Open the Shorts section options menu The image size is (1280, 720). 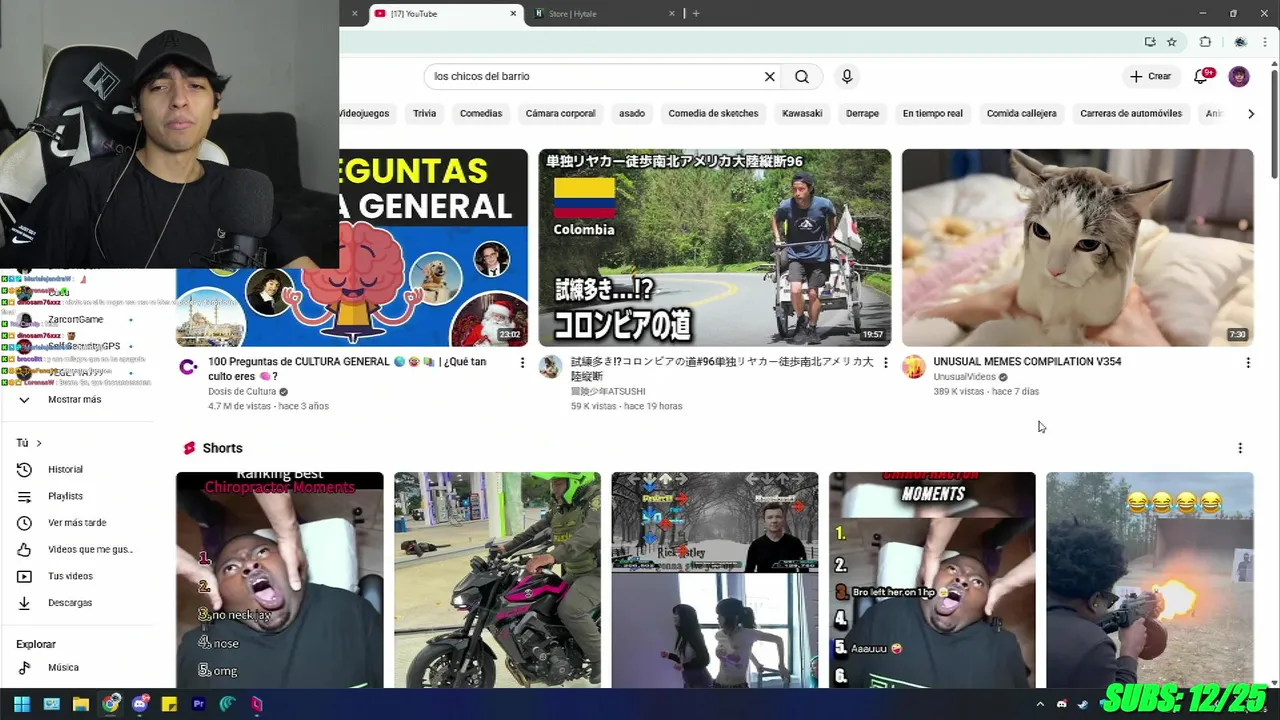[x=1240, y=448]
